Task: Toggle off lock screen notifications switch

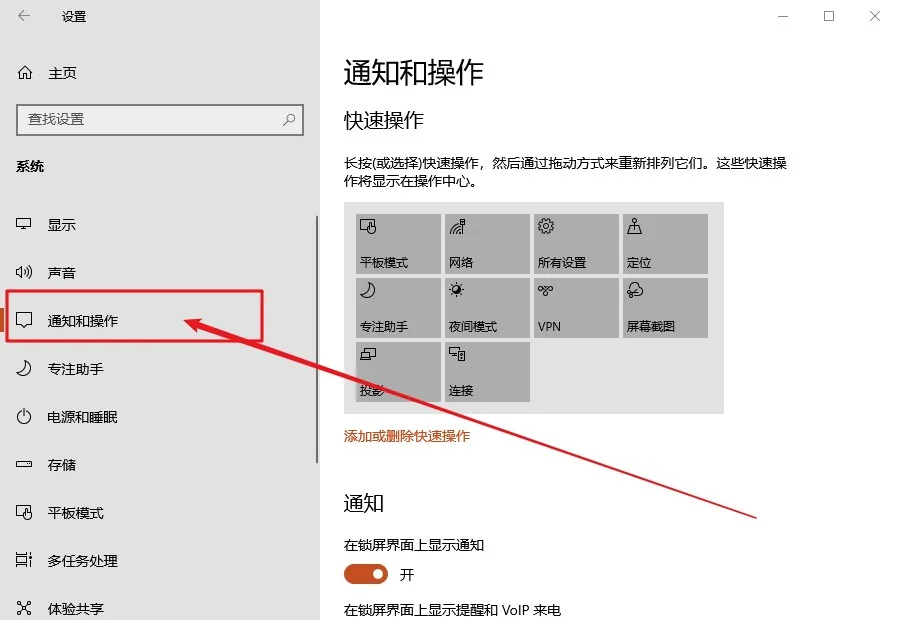Action: tap(366, 574)
